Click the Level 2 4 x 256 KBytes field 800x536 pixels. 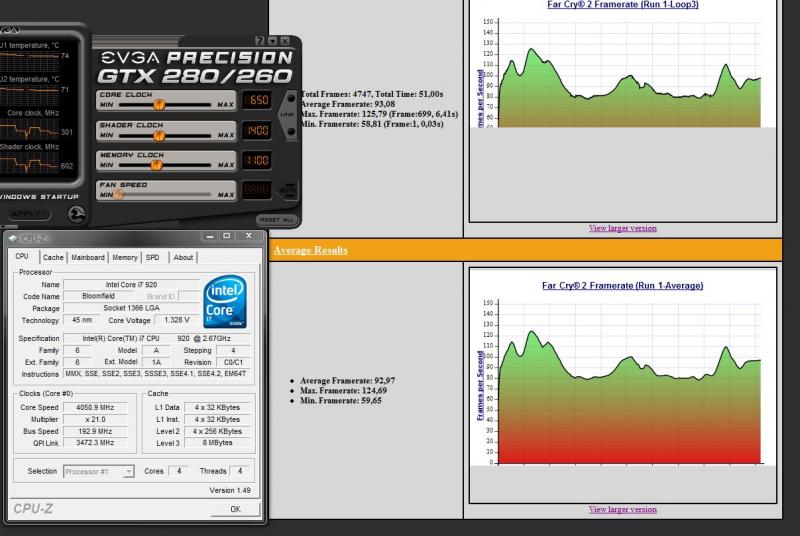click(217, 431)
